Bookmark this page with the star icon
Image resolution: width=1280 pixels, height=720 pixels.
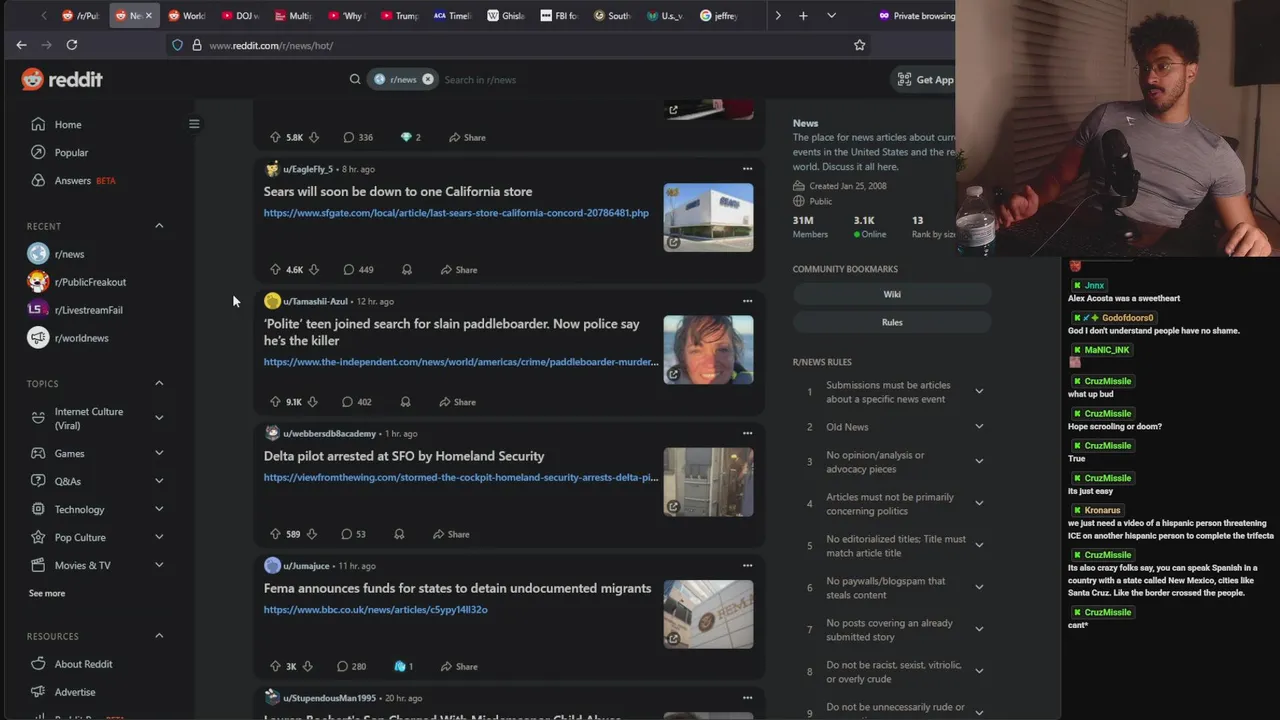(x=859, y=45)
